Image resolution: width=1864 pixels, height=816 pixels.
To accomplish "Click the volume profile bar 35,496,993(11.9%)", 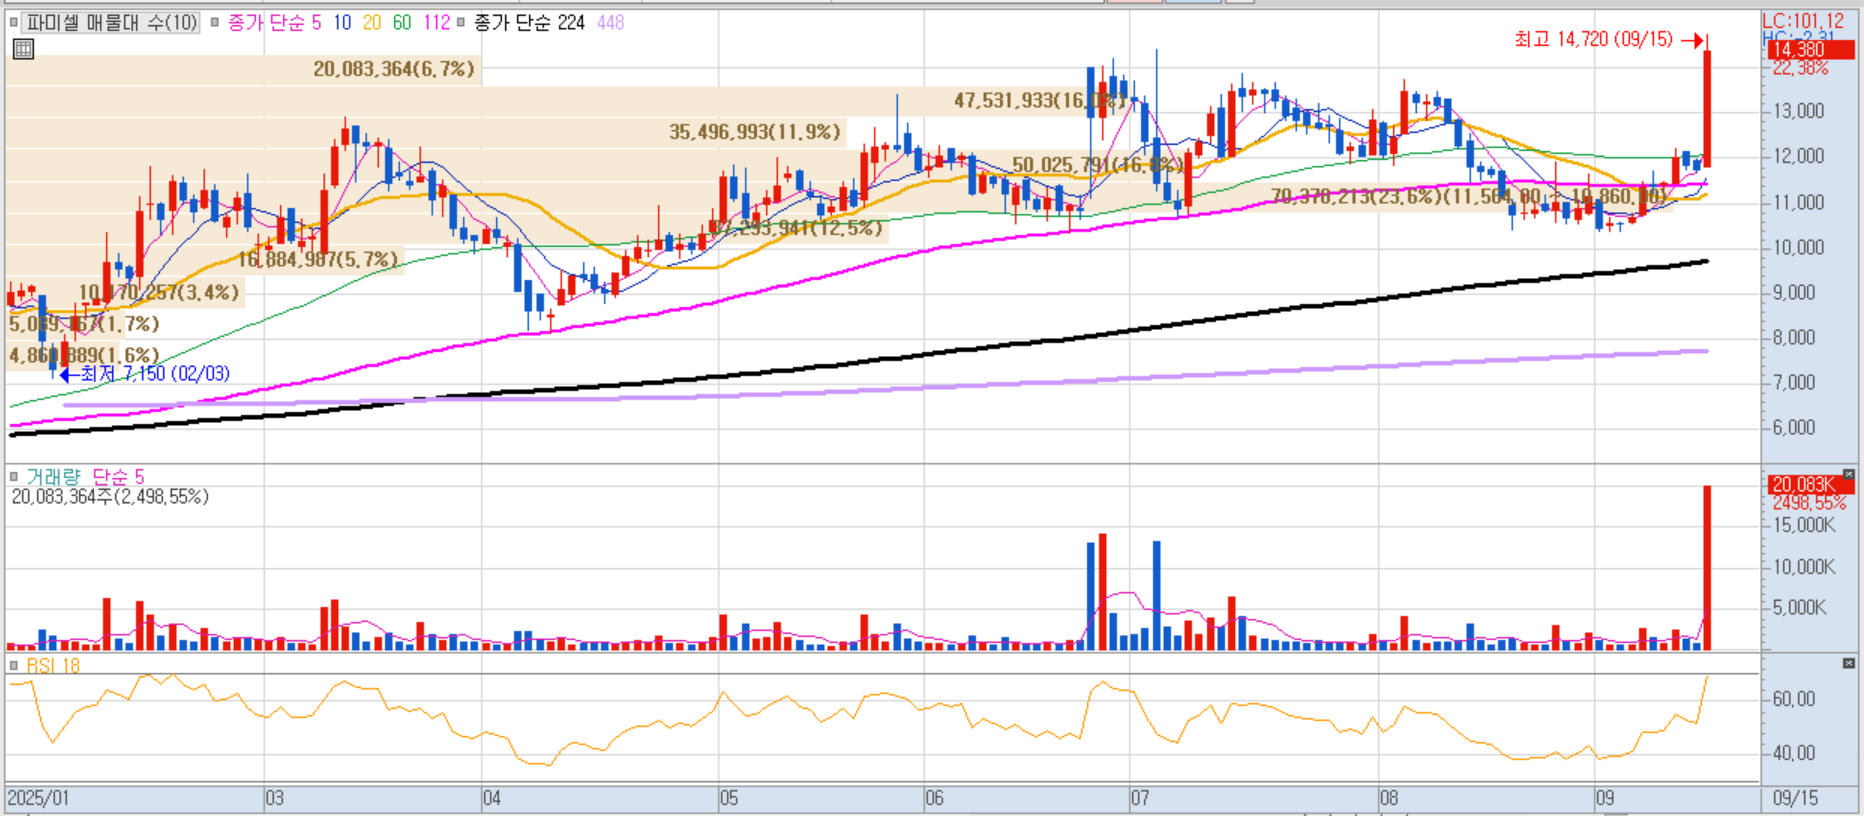I will tap(426, 132).
